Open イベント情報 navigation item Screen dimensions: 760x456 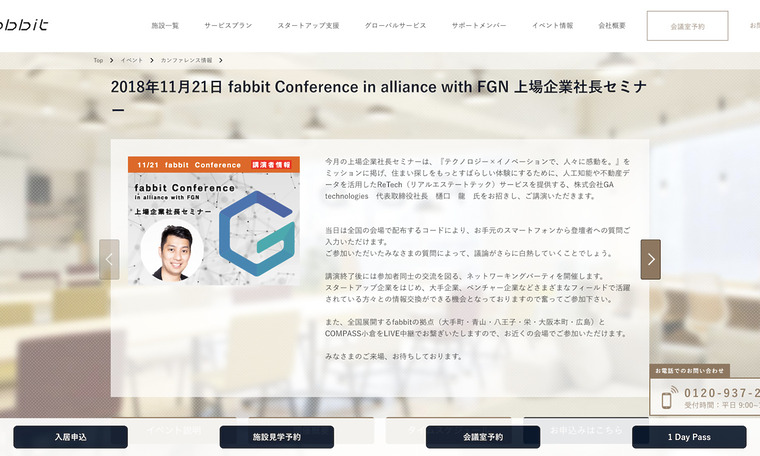552,26
